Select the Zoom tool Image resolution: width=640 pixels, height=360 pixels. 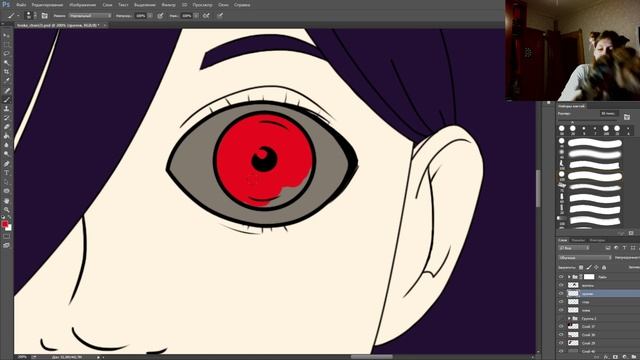(7, 209)
